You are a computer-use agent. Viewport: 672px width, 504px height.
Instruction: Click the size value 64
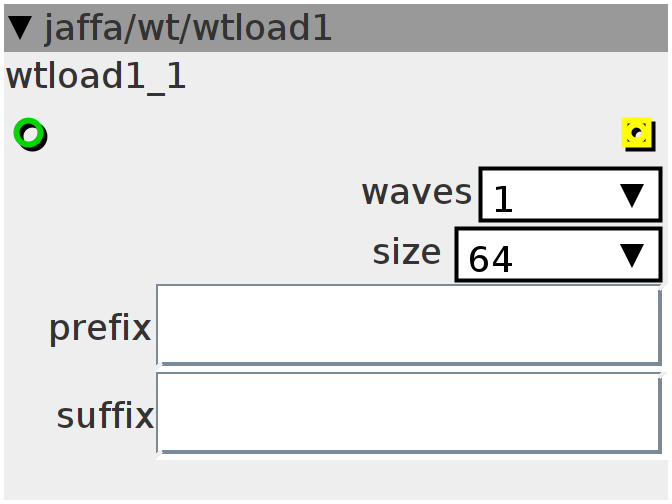point(490,259)
